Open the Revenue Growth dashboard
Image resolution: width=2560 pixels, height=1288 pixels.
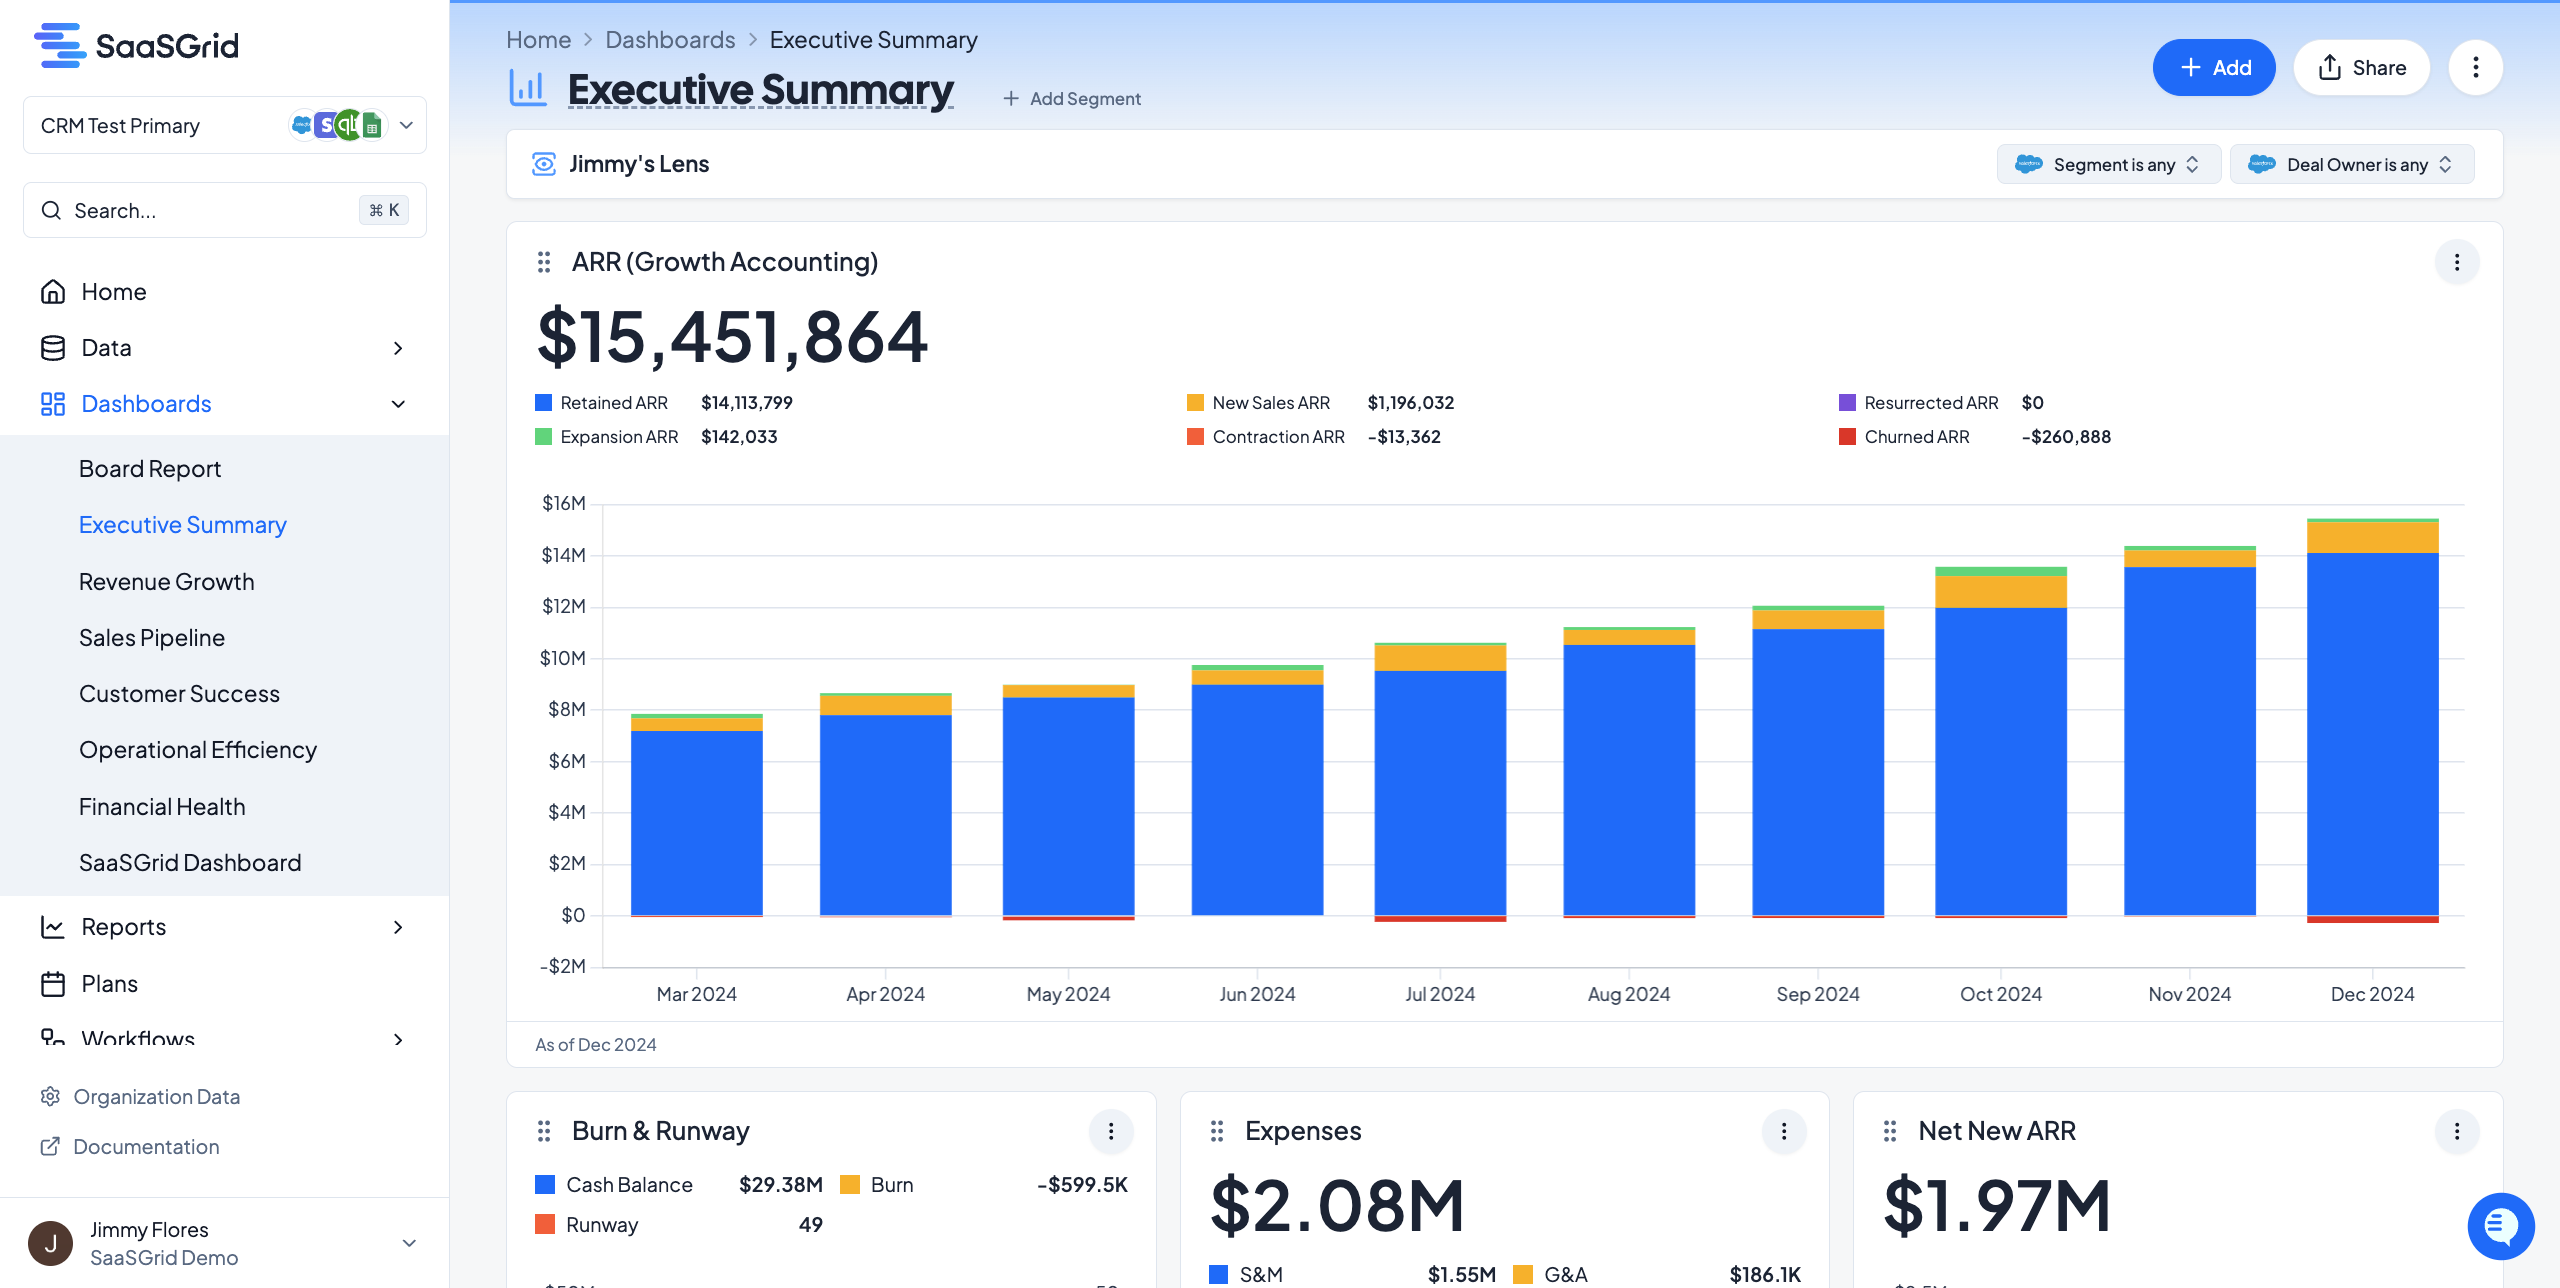click(167, 582)
